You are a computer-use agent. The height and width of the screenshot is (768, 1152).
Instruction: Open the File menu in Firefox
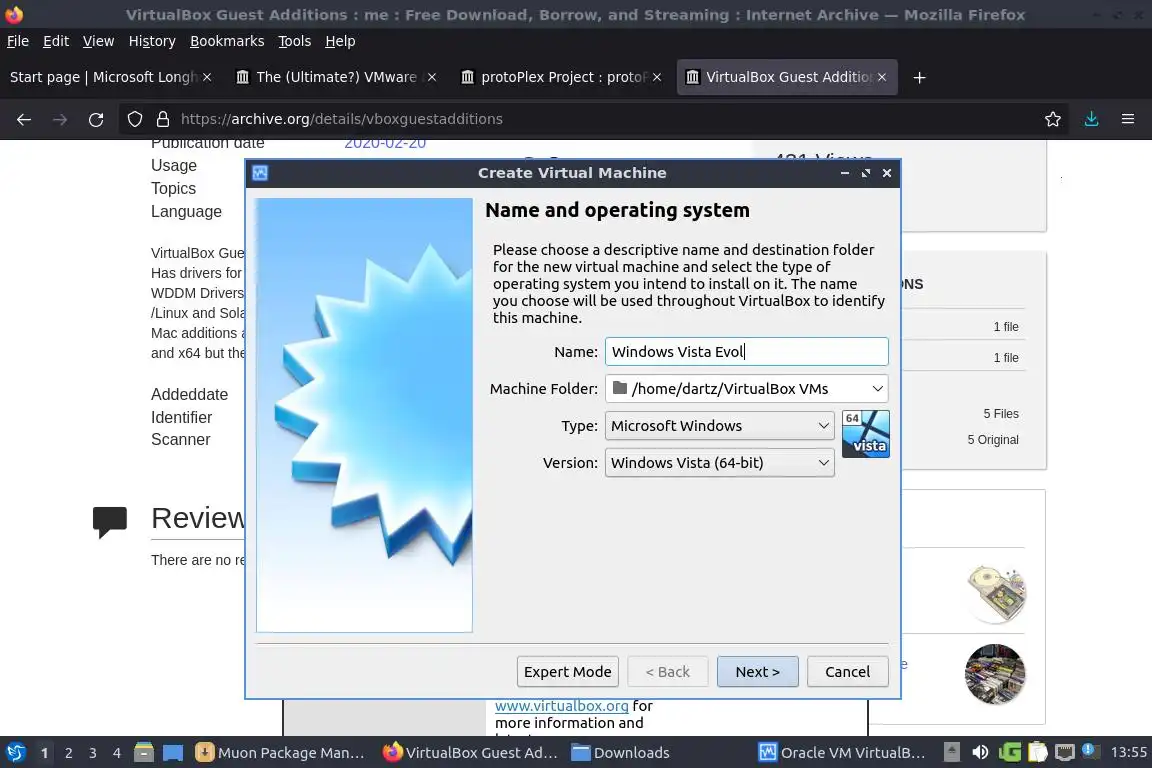(x=18, y=41)
